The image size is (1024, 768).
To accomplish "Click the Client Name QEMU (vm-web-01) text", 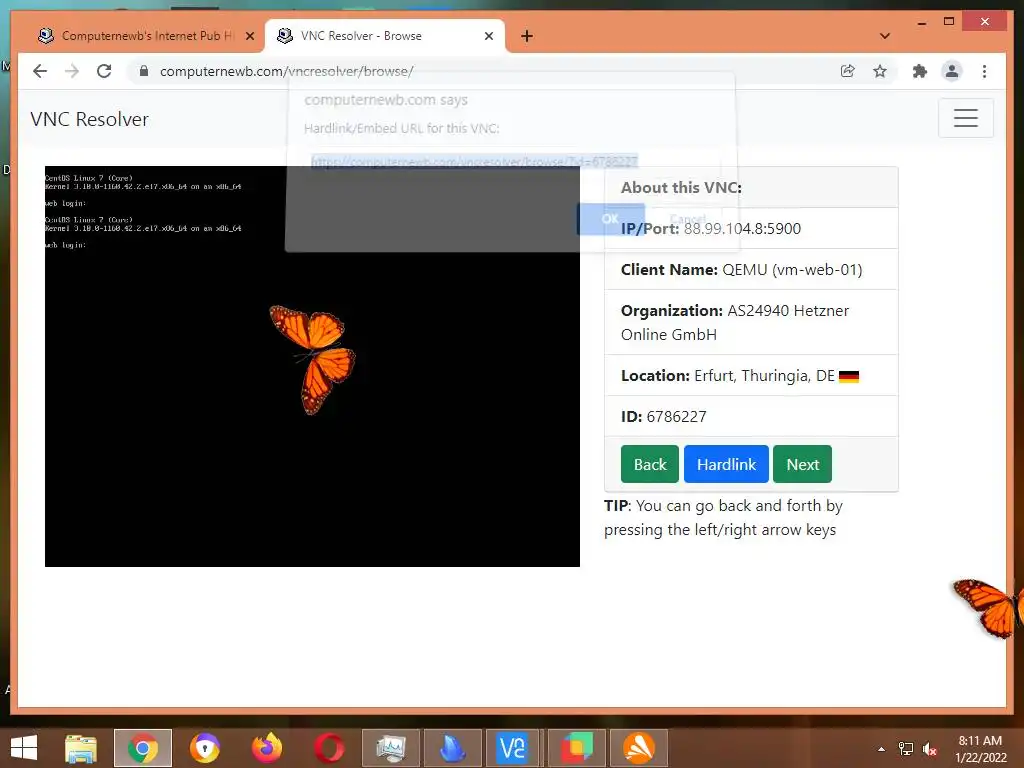I will click(741, 270).
